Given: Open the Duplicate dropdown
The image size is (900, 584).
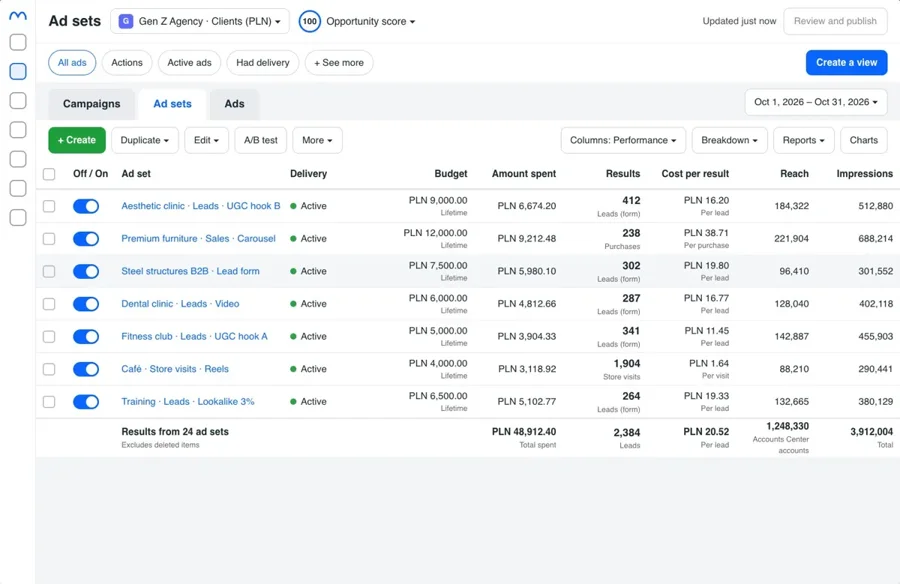Looking at the screenshot, I should click(145, 140).
